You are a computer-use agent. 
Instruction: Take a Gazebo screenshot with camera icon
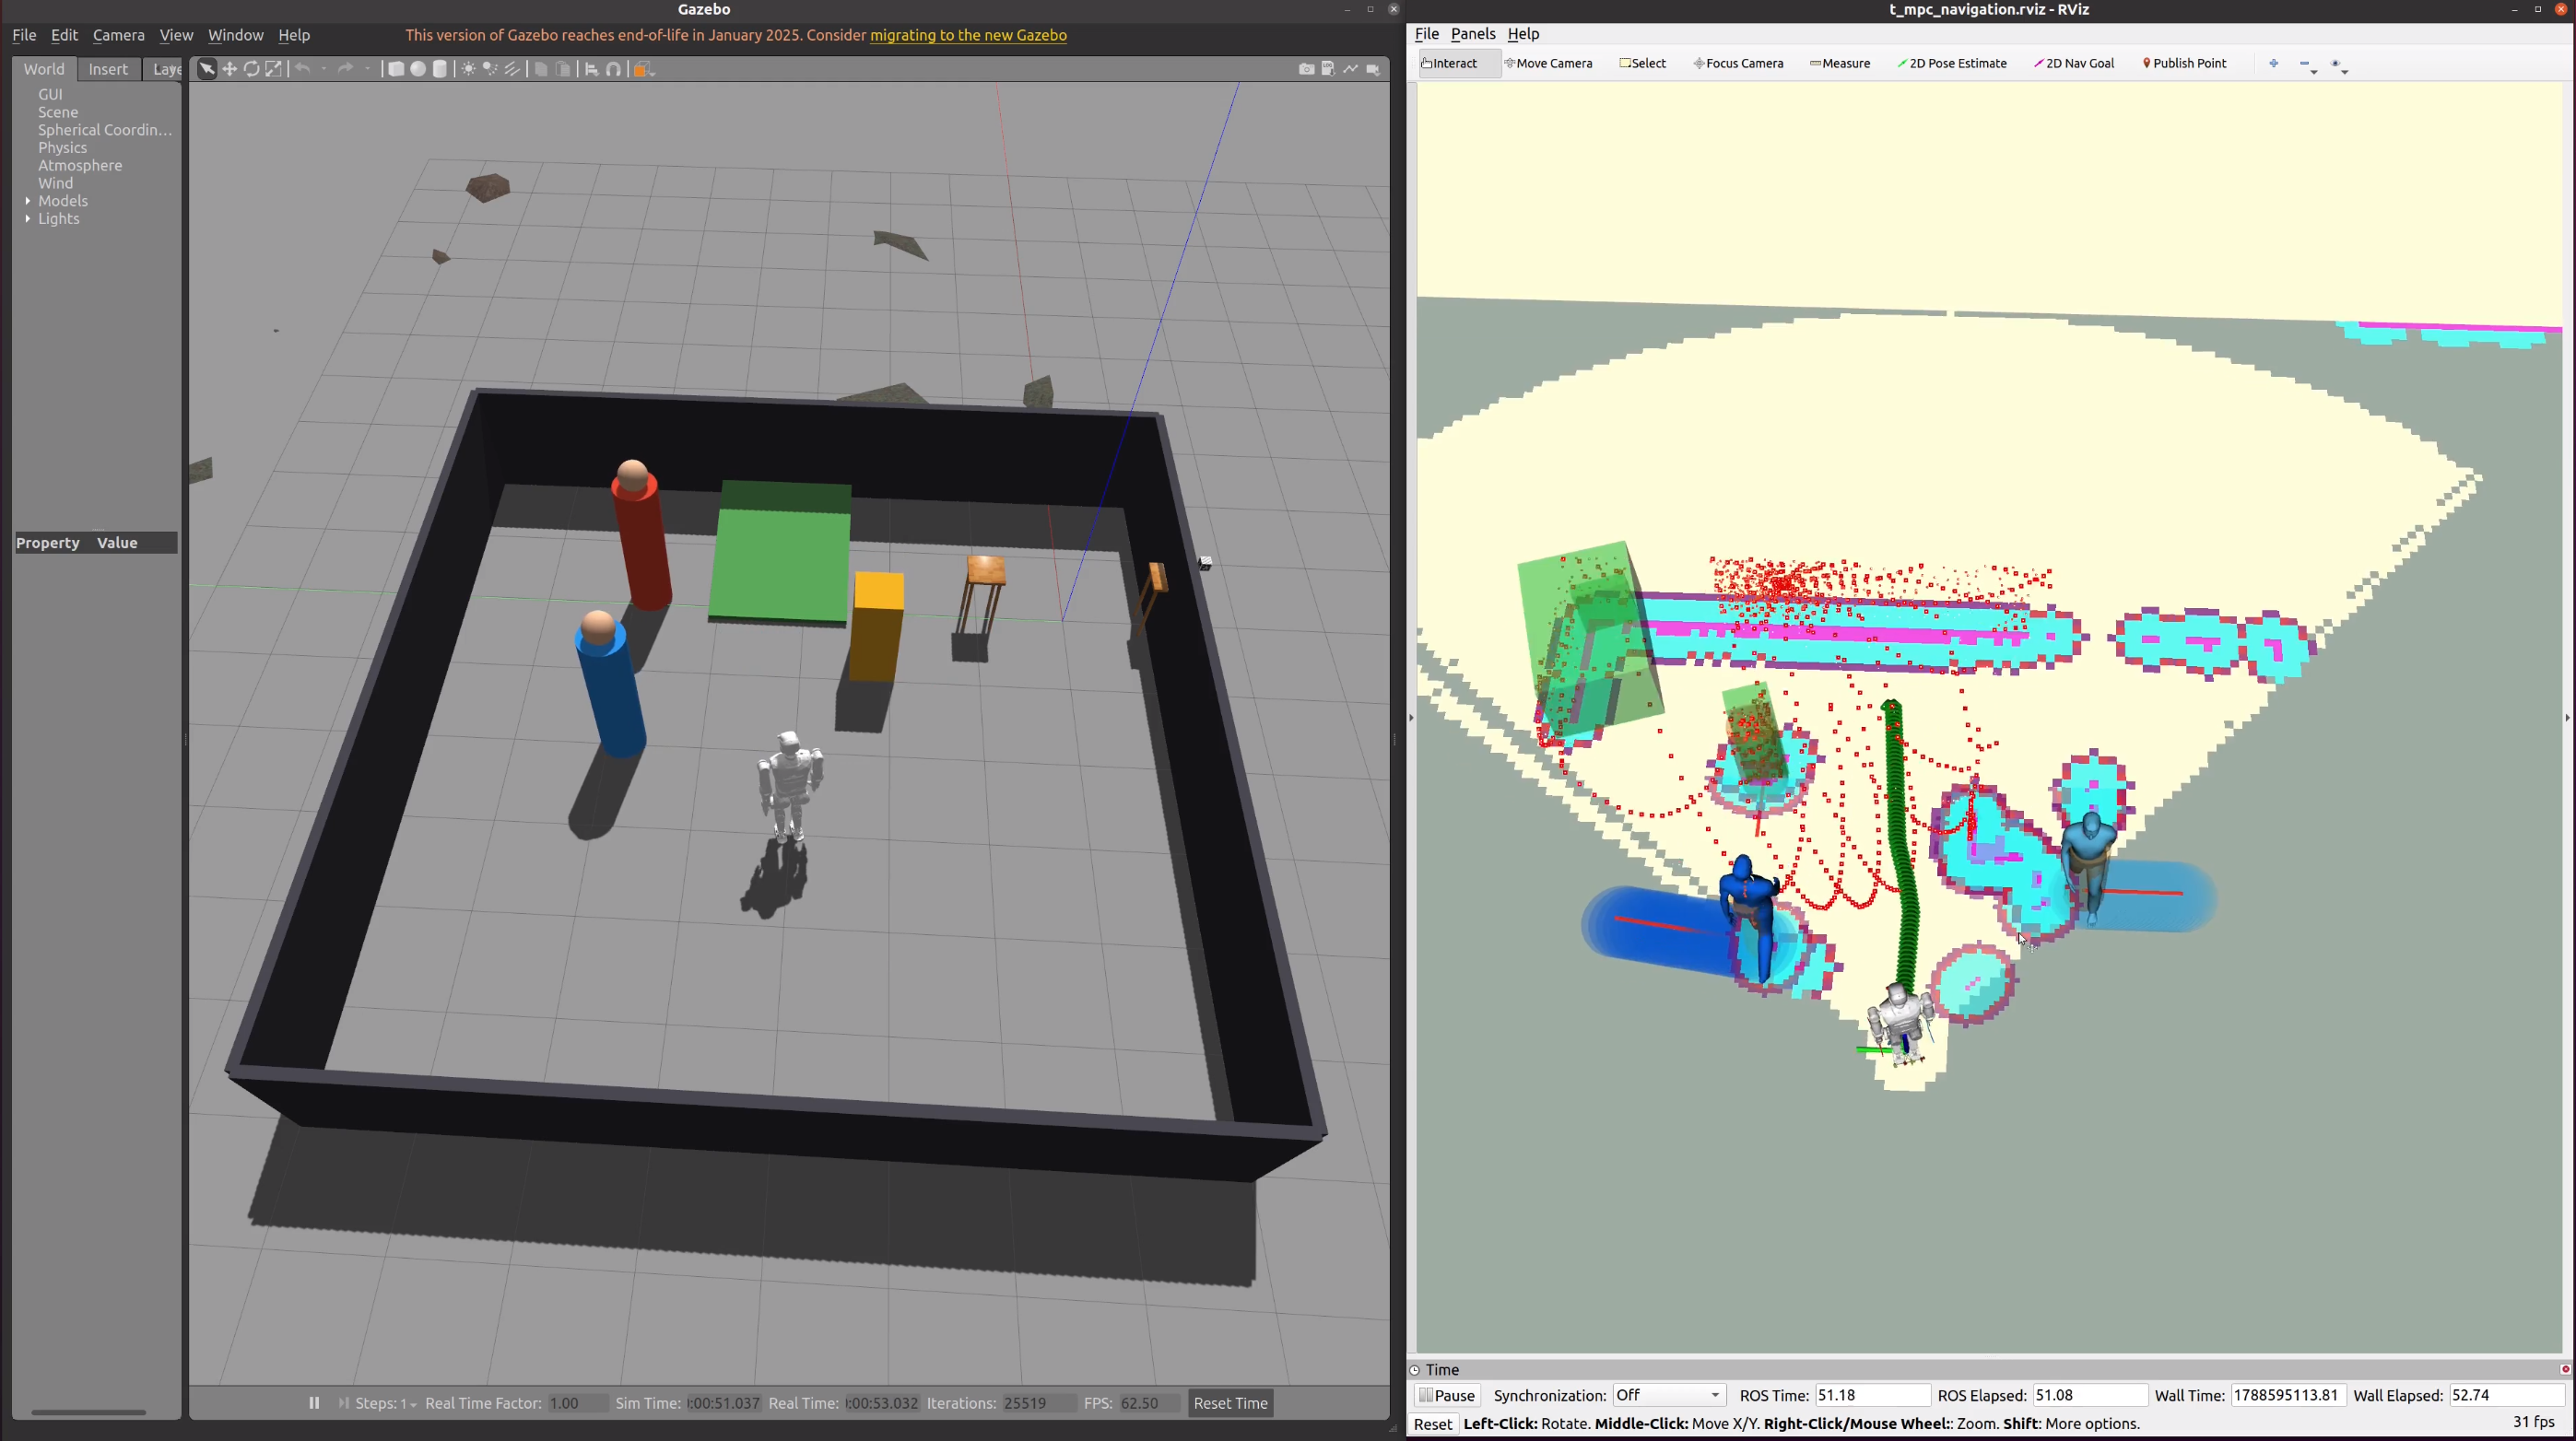(x=1306, y=69)
